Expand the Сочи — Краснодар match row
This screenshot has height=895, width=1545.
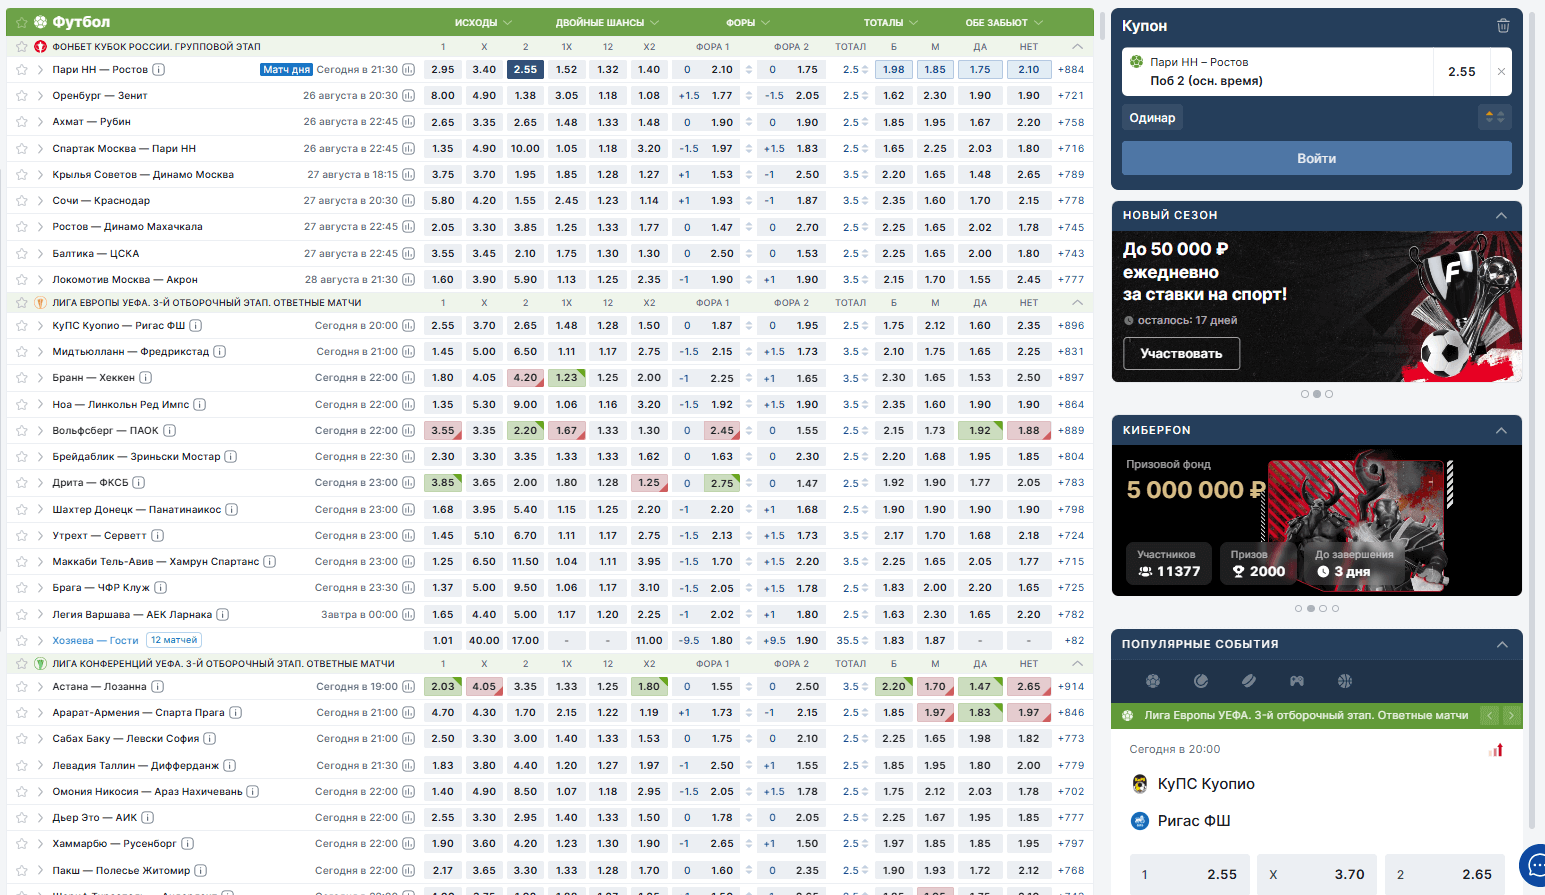click(40, 201)
